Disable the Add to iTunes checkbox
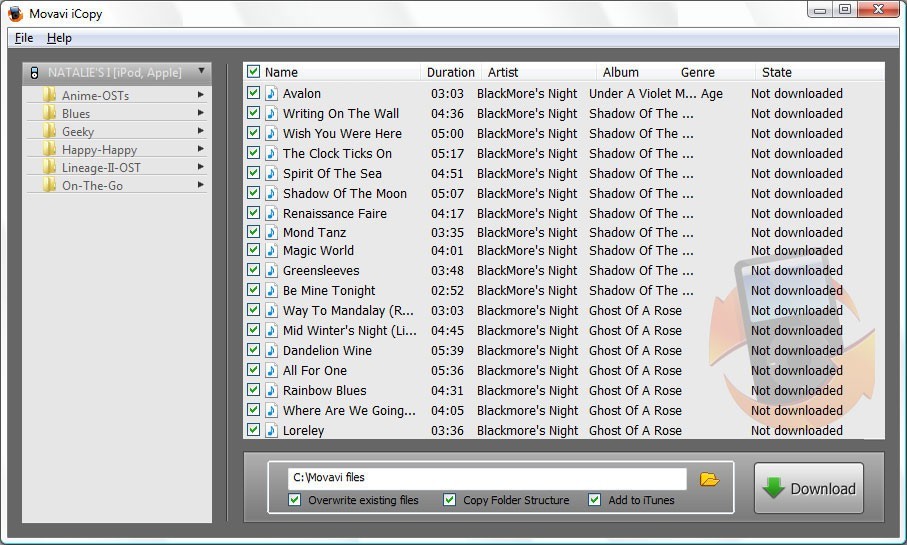This screenshot has width=907, height=545. click(595, 499)
